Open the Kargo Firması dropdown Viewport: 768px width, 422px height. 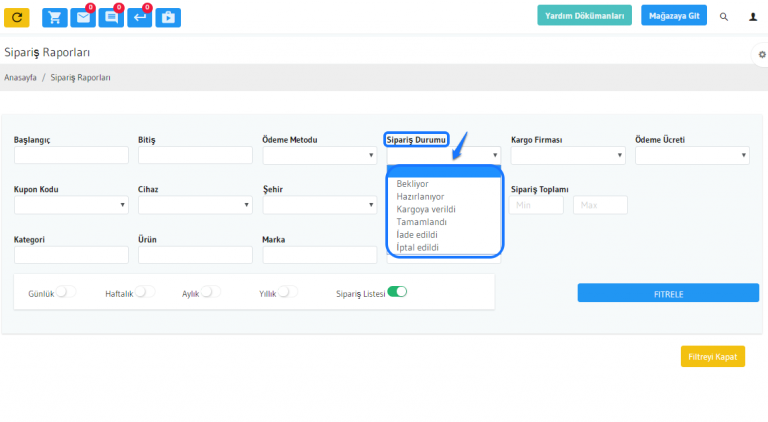[567, 155]
